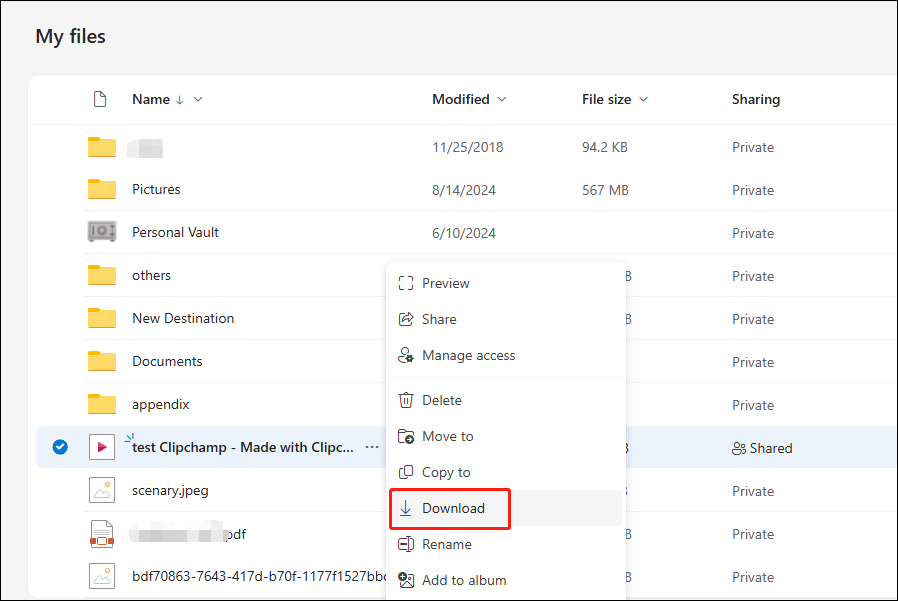The image size is (898, 601).
Task: Click the Share icon next to Share option
Action: click(x=406, y=319)
